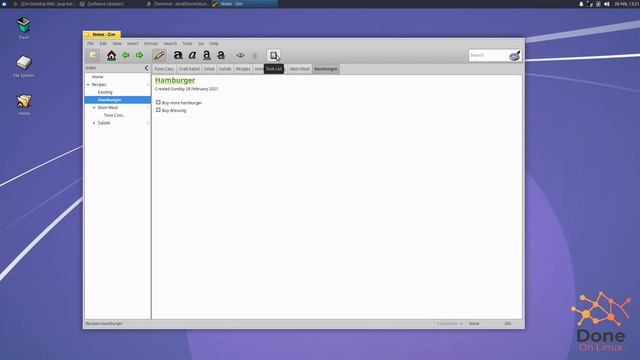This screenshot has height=360, width=640.
Task: Select the Hamburger path bar tab
Action: coord(326,69)
